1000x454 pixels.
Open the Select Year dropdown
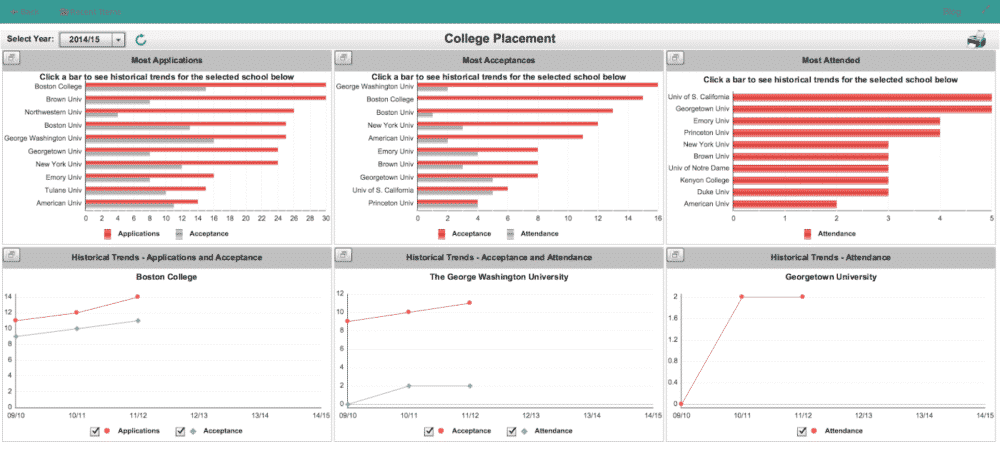(119, 40)
